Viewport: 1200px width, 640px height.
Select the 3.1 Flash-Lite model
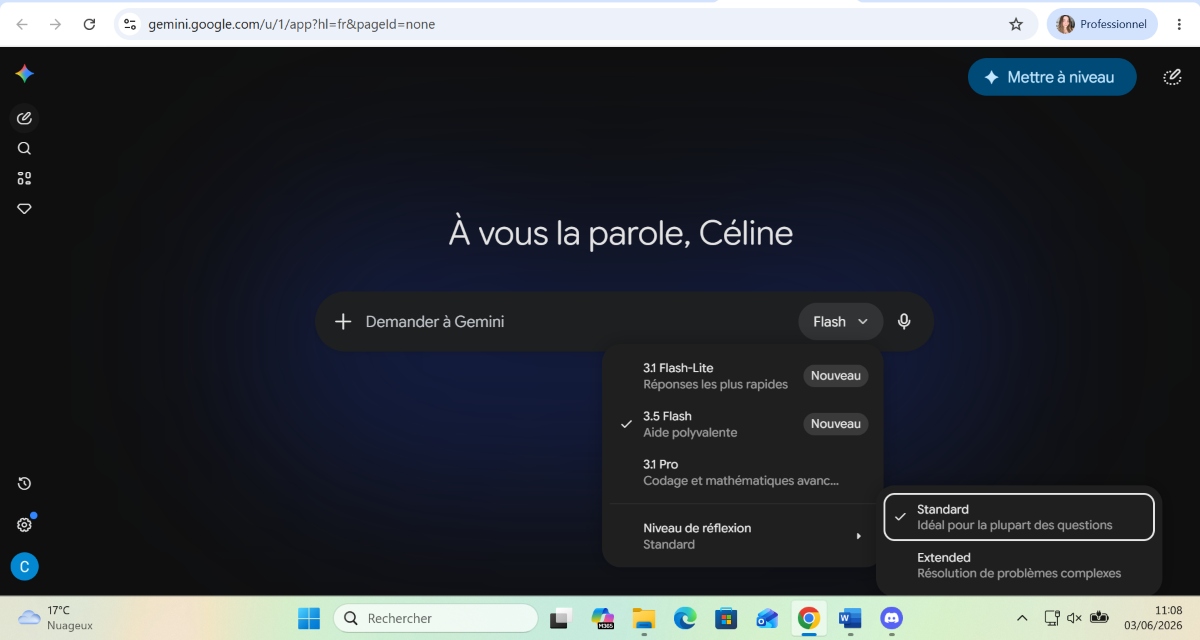(743, 376)
